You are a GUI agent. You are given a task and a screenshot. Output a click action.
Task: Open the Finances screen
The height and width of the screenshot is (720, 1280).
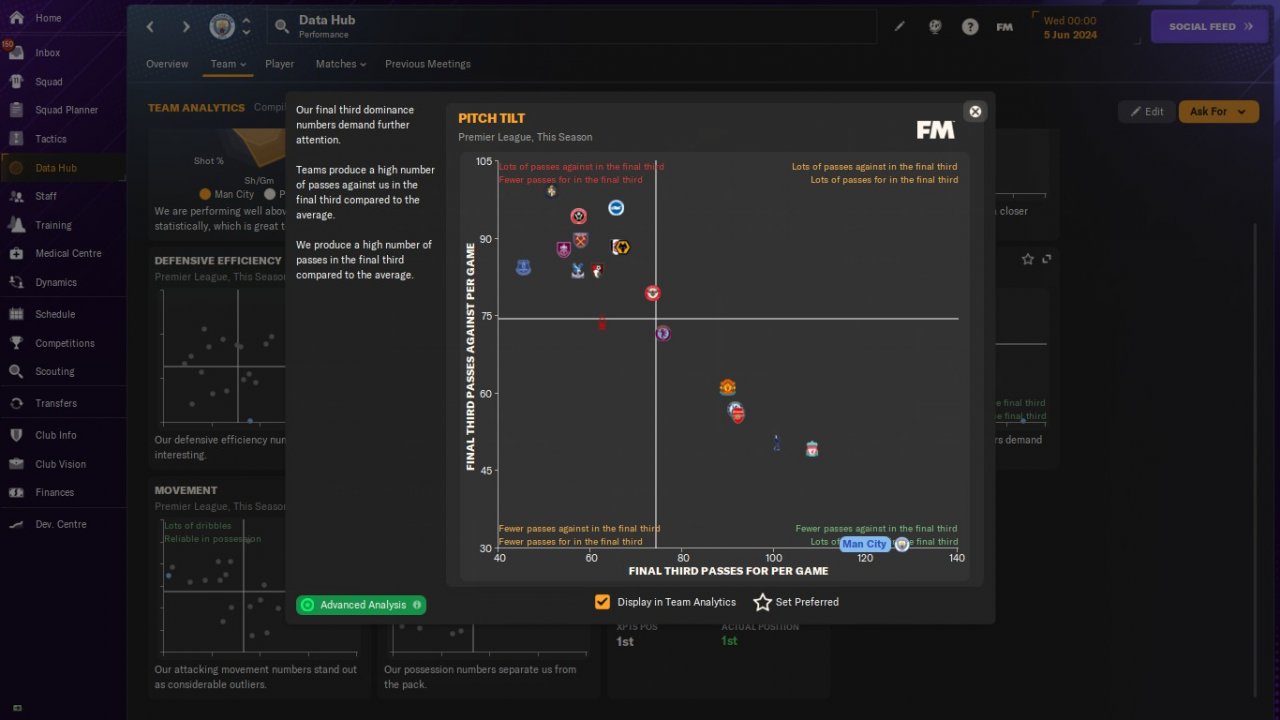point(54,493)
